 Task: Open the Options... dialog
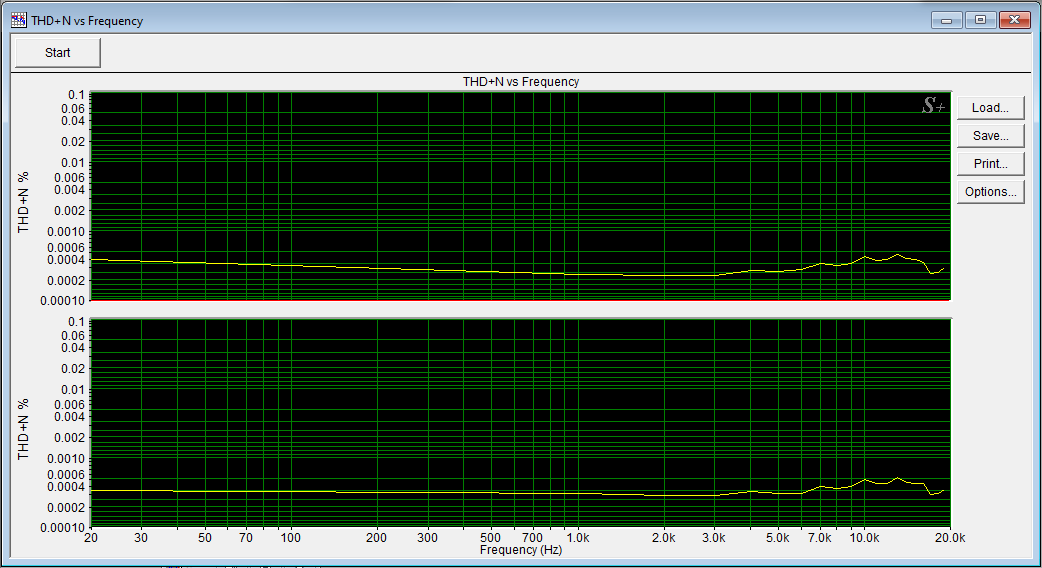click(x=990, y=191)
